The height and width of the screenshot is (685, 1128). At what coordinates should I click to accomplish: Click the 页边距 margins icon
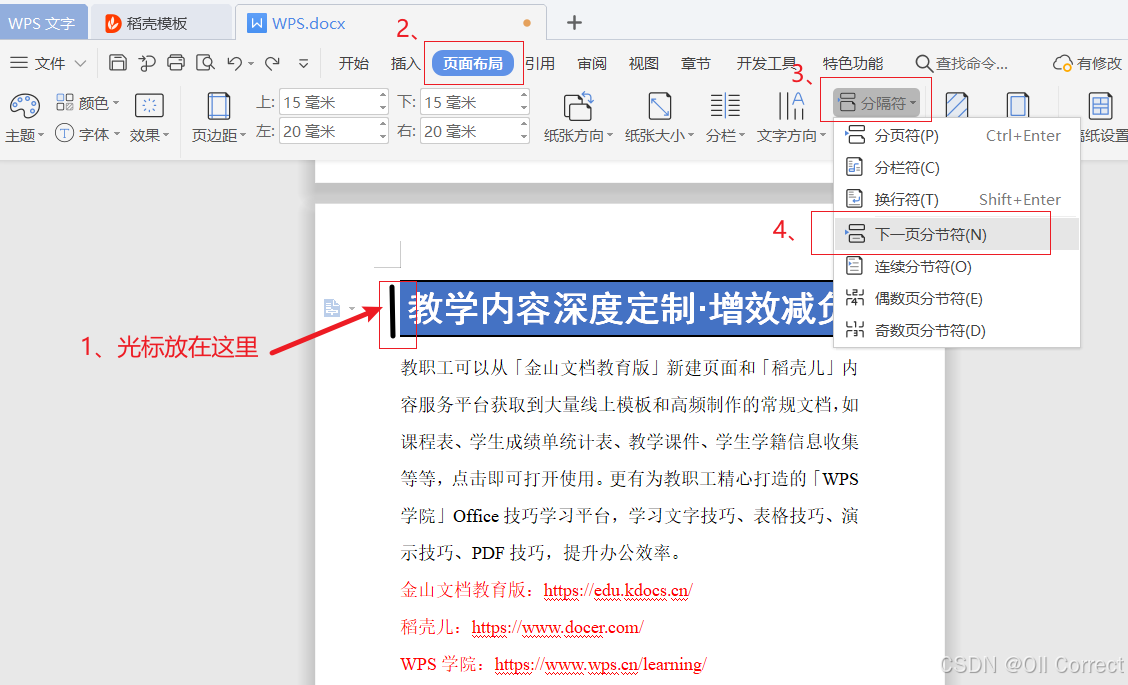coord(219,106)
